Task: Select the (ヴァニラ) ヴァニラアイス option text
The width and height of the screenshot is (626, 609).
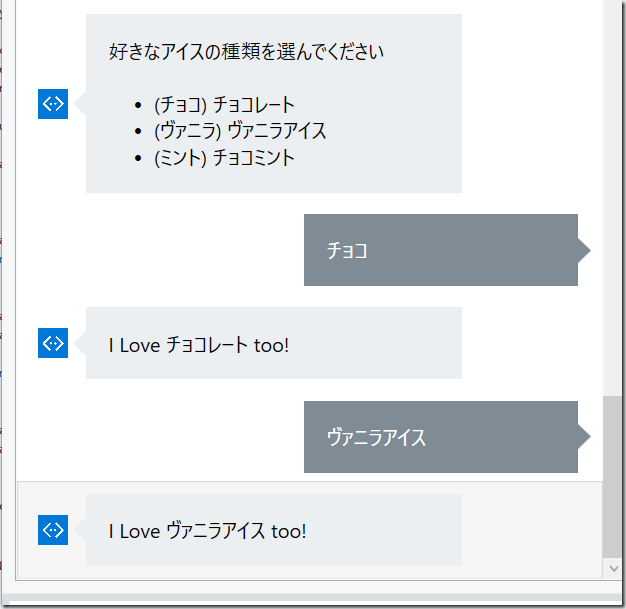Action: (x=240, y=131)
